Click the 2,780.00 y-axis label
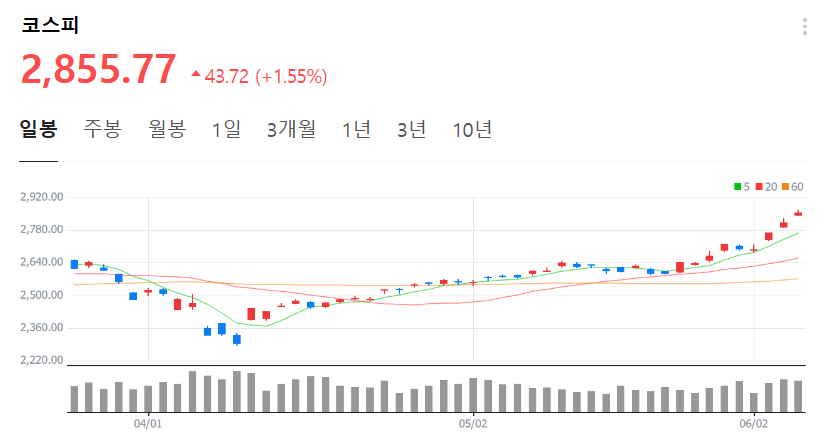 pyautogui.click(x=42, y=230)
